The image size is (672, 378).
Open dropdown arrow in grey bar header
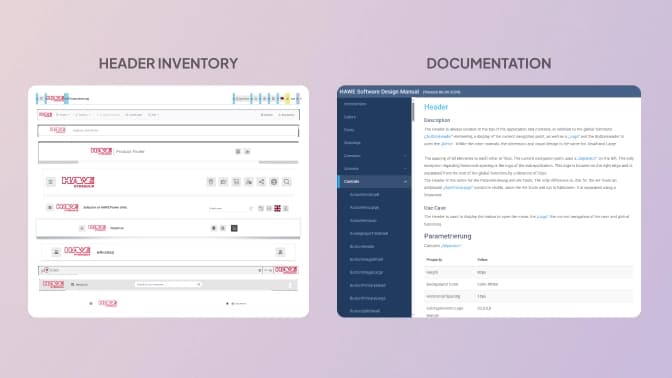(x=259, y=270)
